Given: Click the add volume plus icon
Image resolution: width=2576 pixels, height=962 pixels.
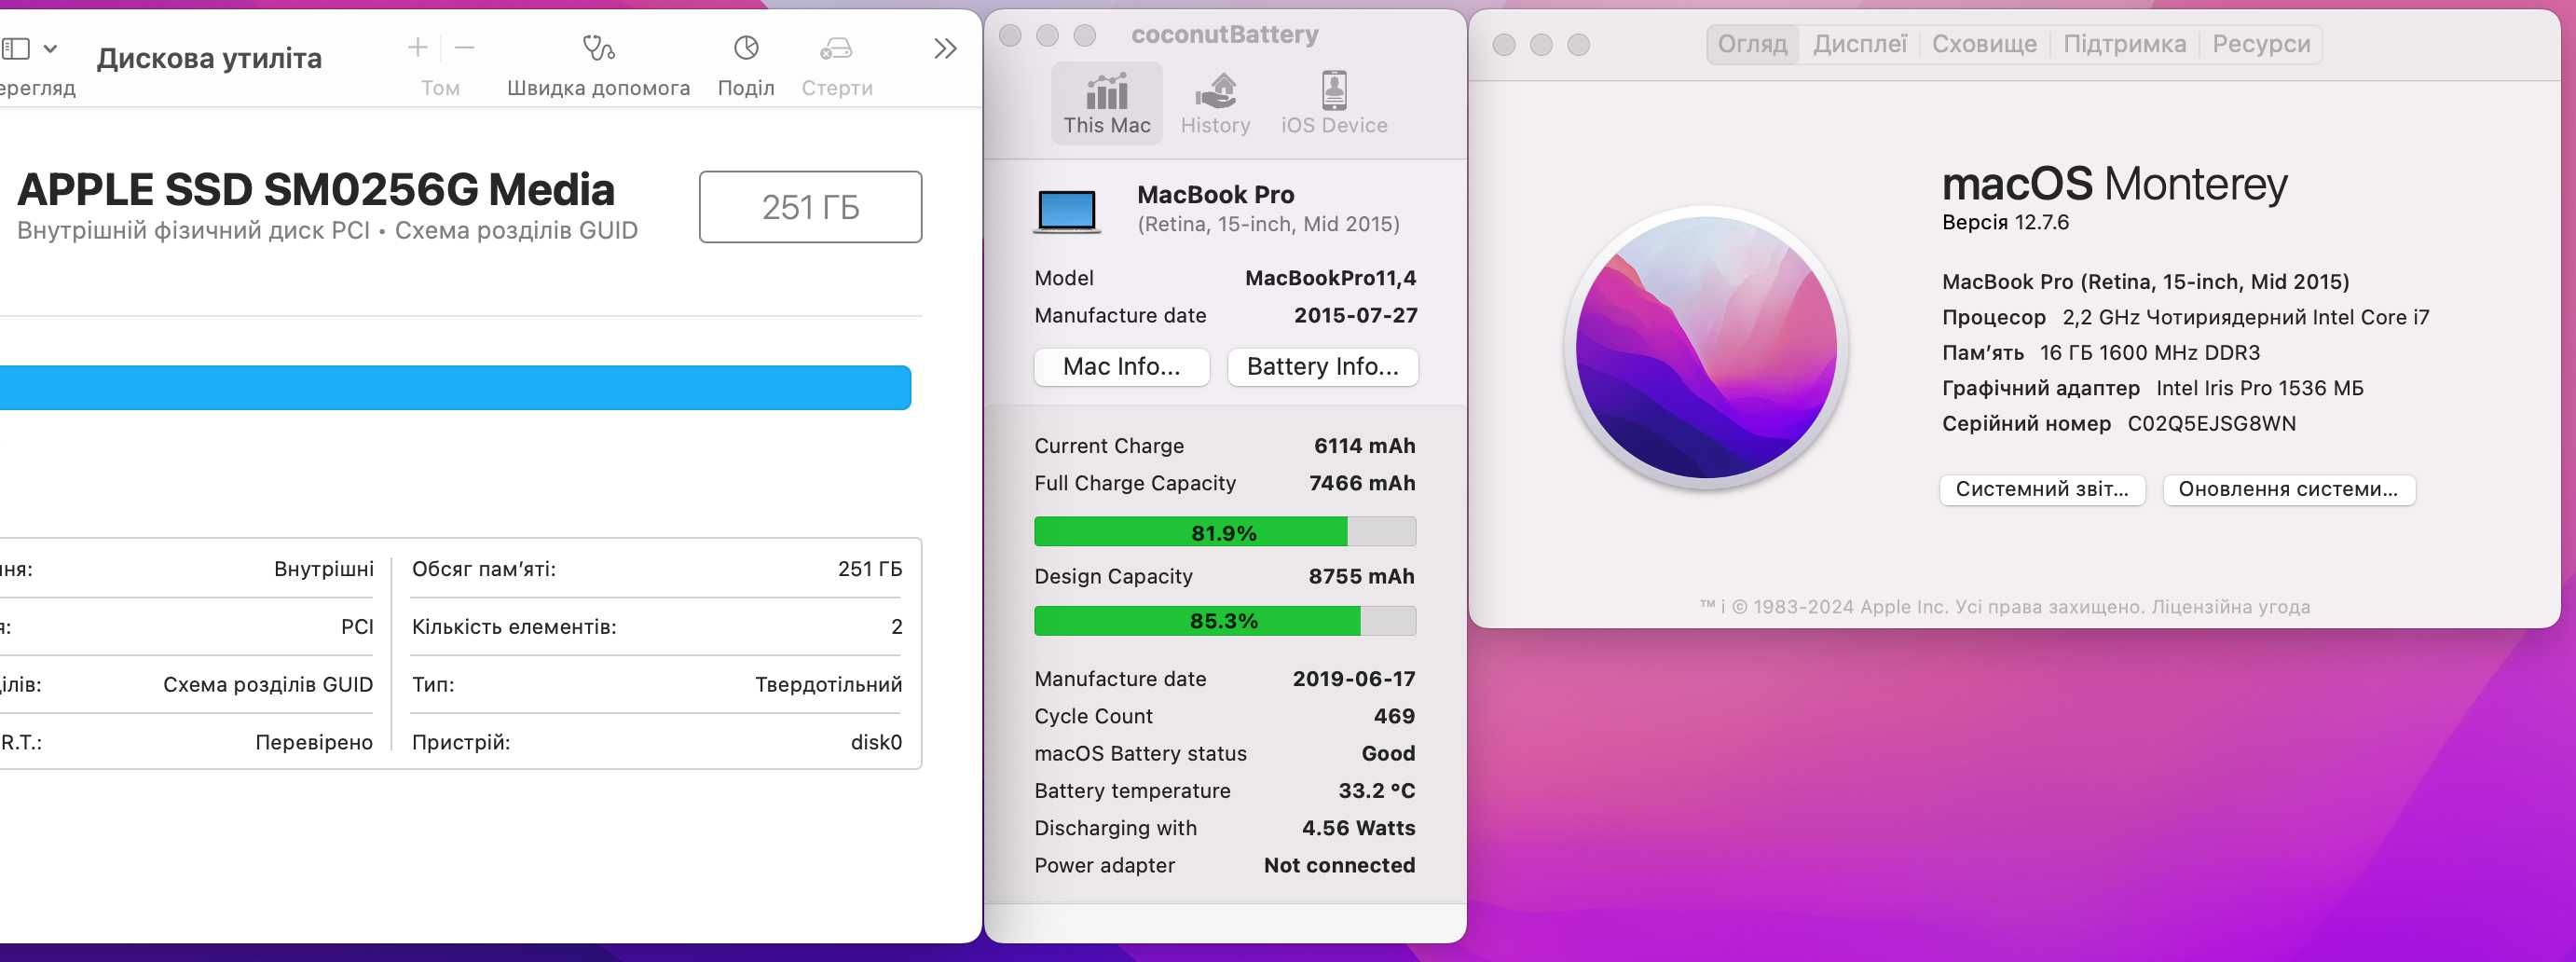Looking at the screenshot, I should click(x=418, y=47).
